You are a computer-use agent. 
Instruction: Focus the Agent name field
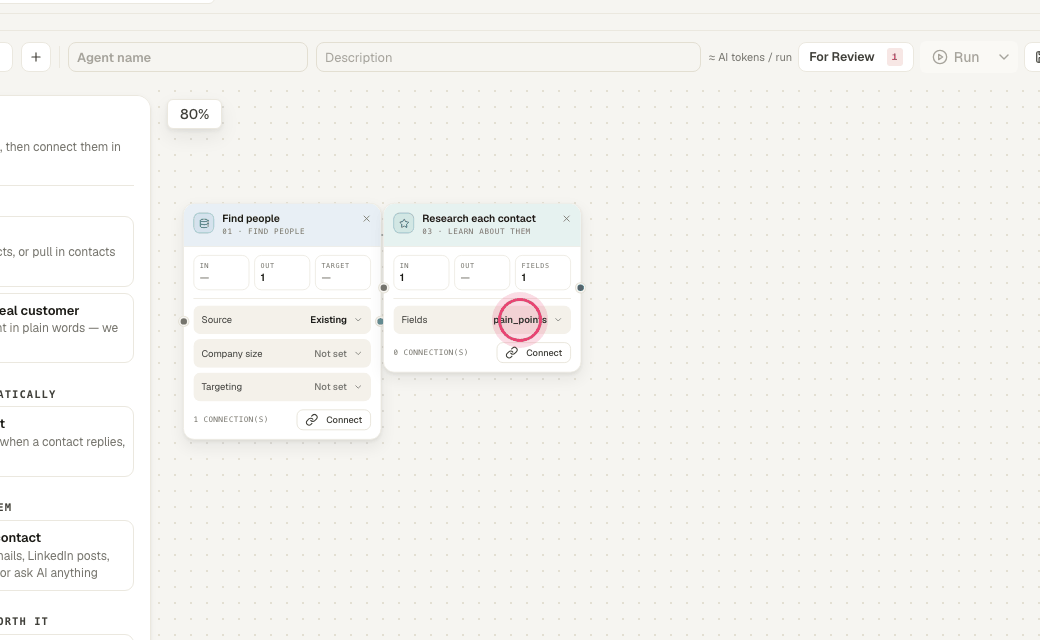(188, 57)
